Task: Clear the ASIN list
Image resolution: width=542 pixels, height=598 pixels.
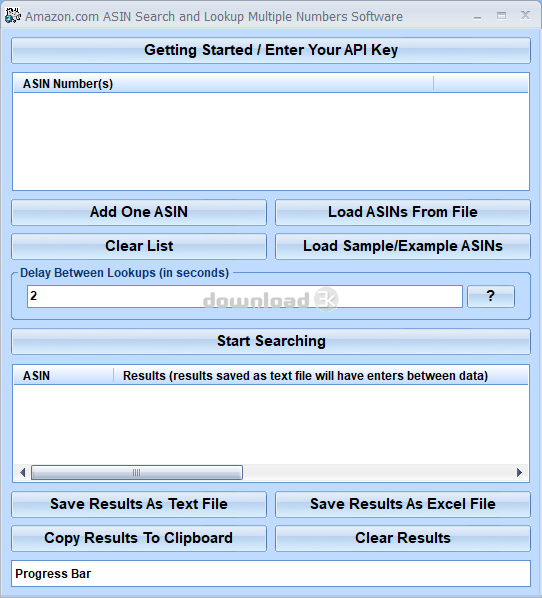Action: (x=139, y=246)
